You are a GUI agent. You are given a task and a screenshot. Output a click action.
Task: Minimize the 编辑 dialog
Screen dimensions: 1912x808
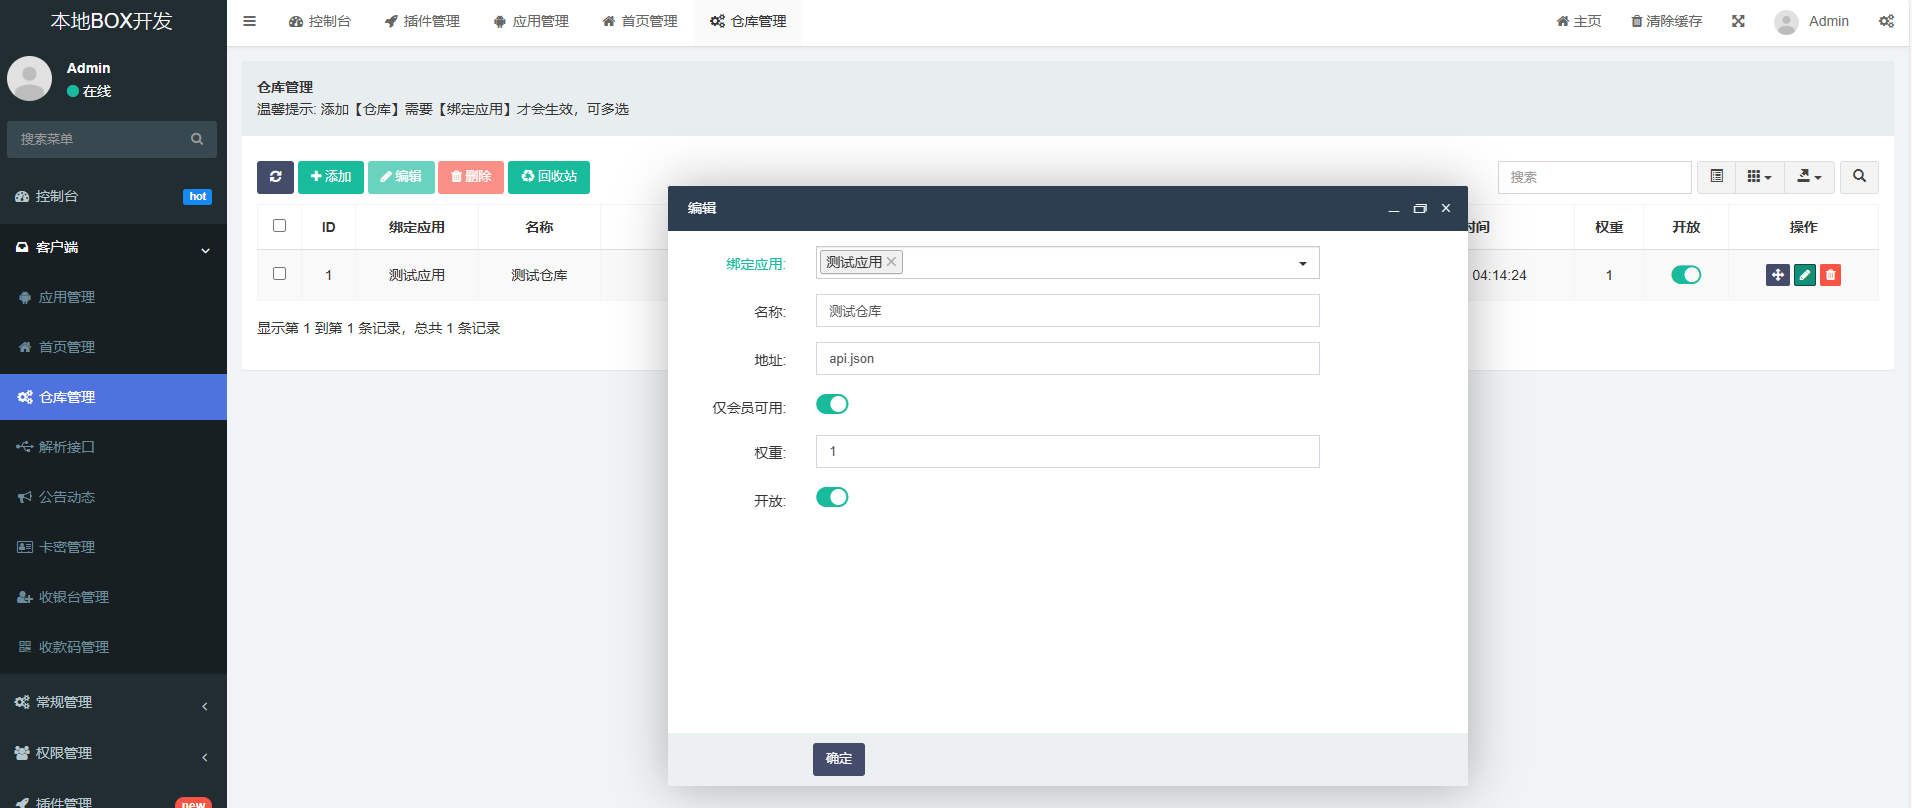[x=1393, y=209]
